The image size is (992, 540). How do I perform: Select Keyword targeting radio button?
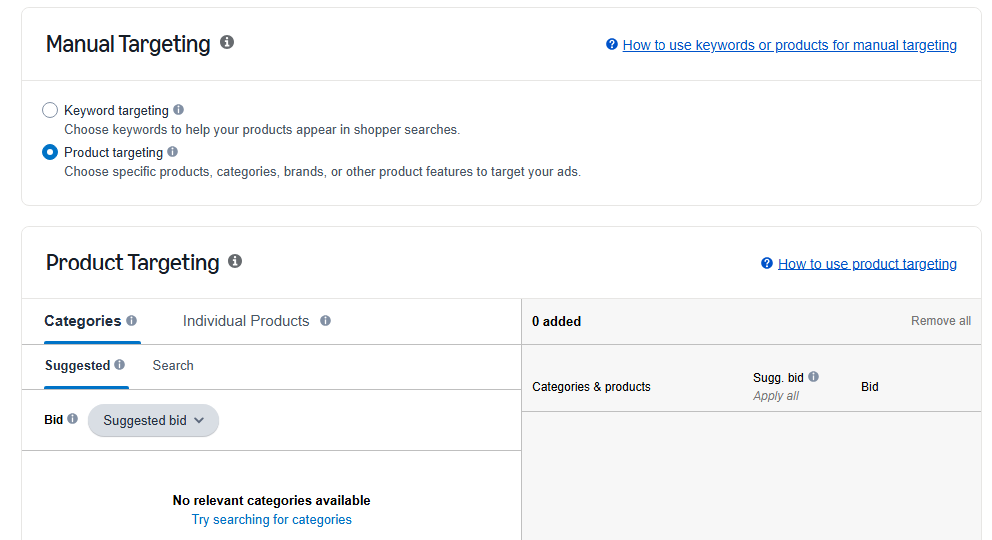[x=50, y=110]
